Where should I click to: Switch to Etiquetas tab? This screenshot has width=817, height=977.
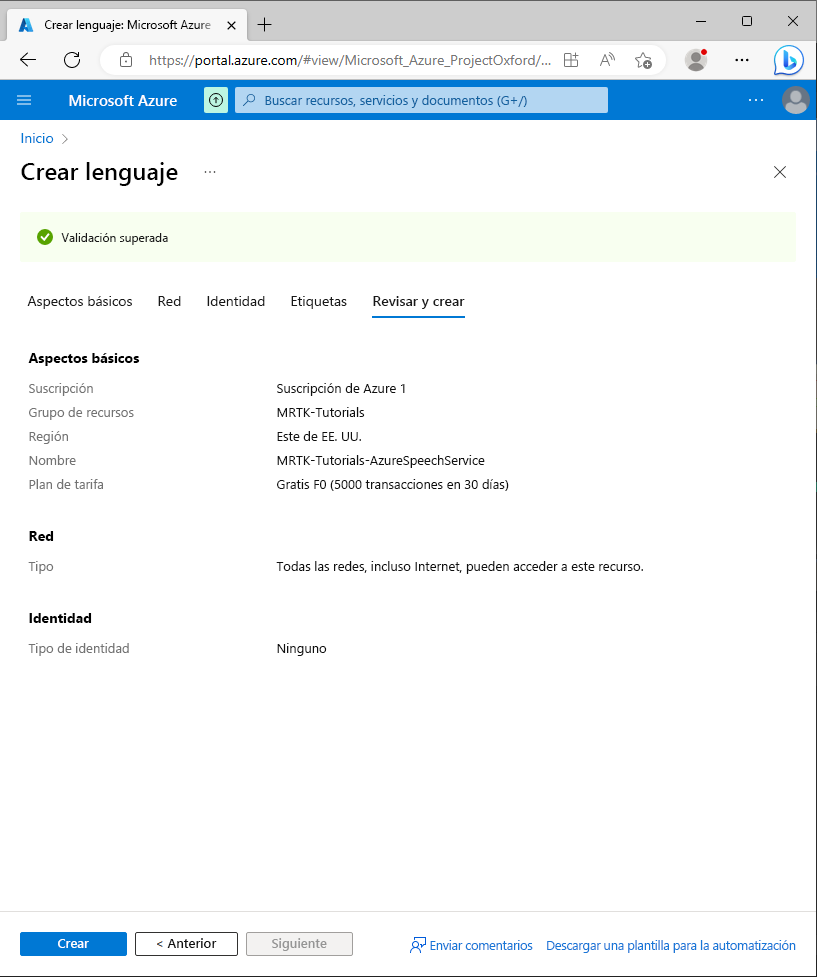tap(318, 302)
